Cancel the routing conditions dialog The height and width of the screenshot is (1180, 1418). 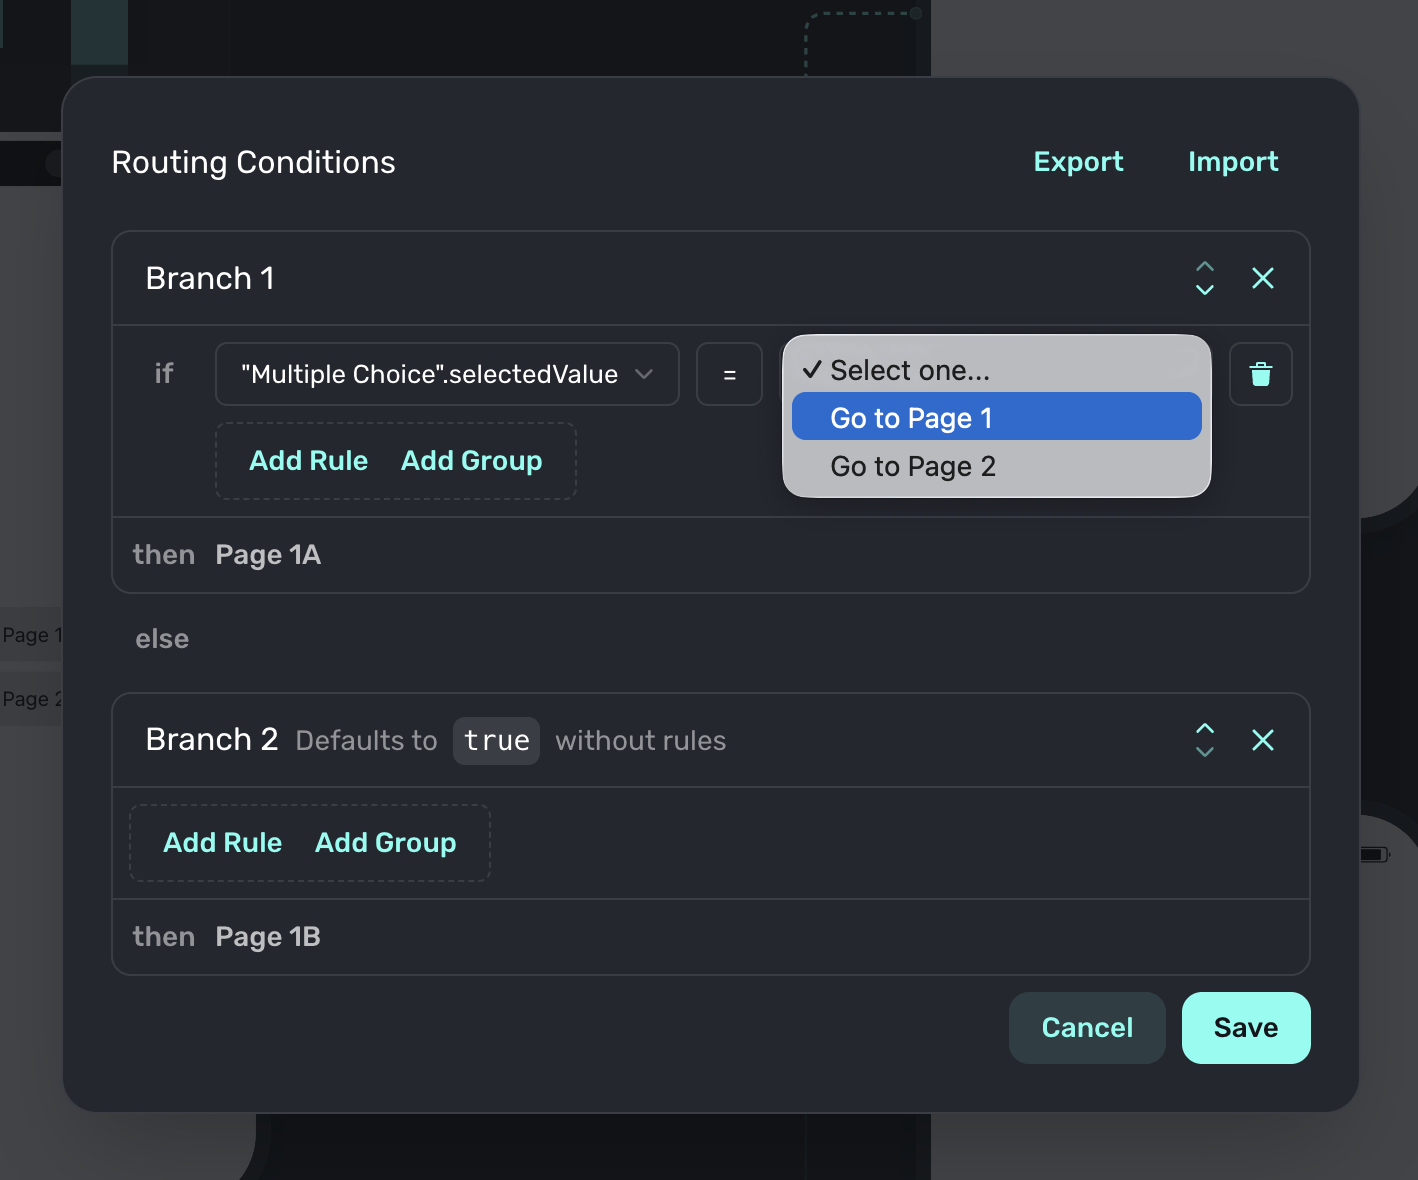click(x=1087, y=1028)
